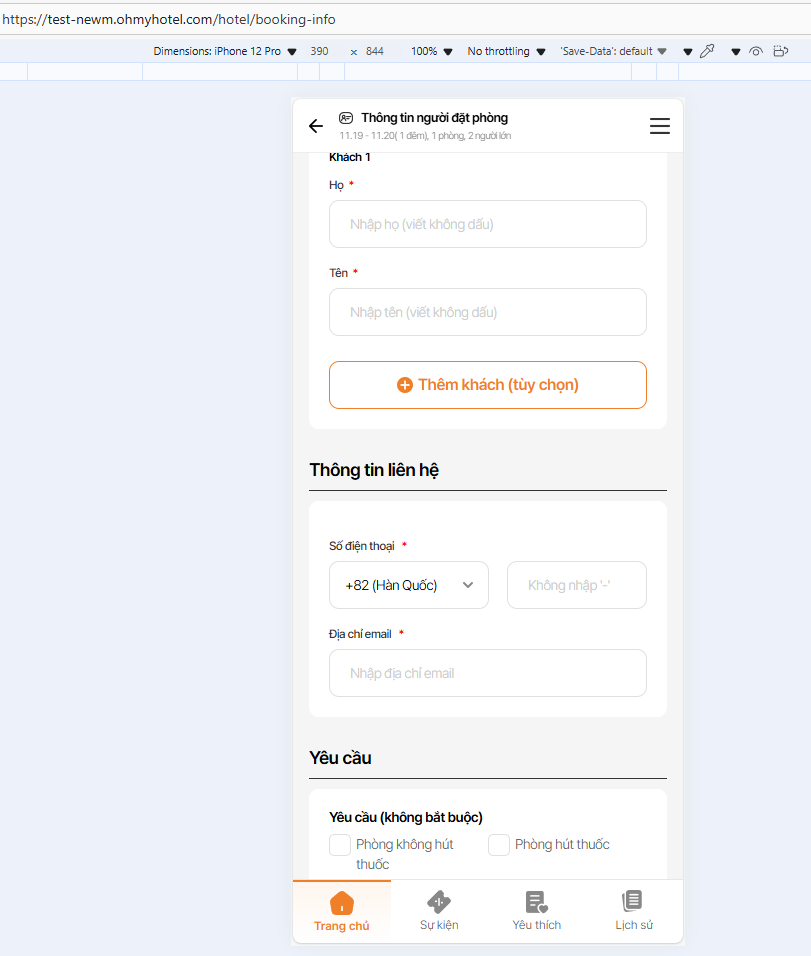Expand the +82 (Hàn Quốc) country code dropdown
811x956 pixels.
[x=409, y=585]
